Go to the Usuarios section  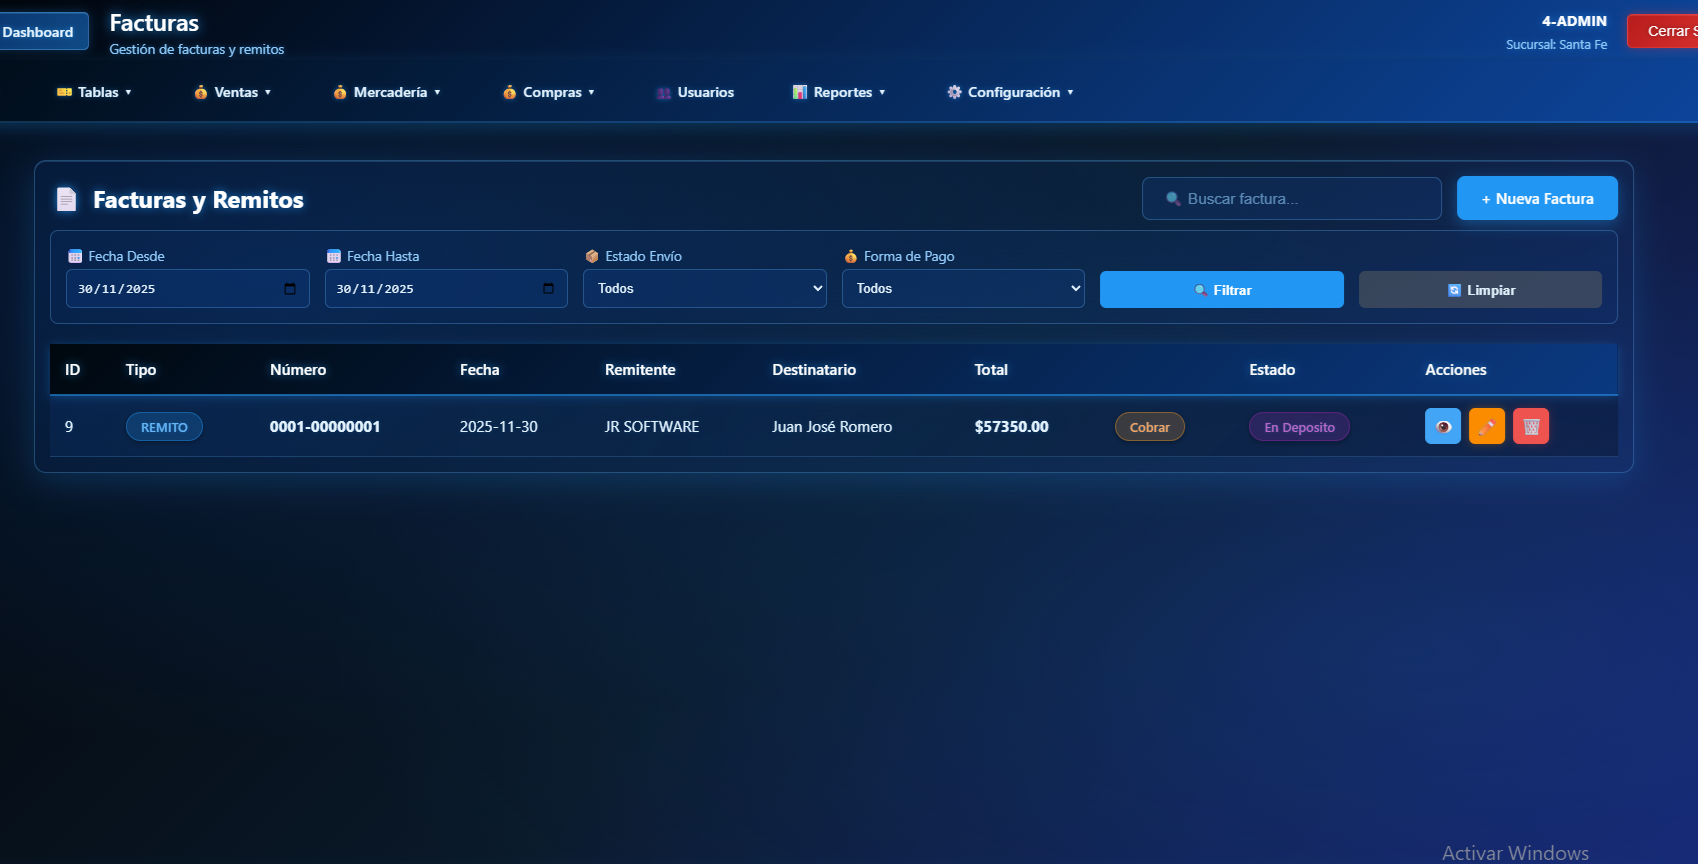(x=695, y=92)
